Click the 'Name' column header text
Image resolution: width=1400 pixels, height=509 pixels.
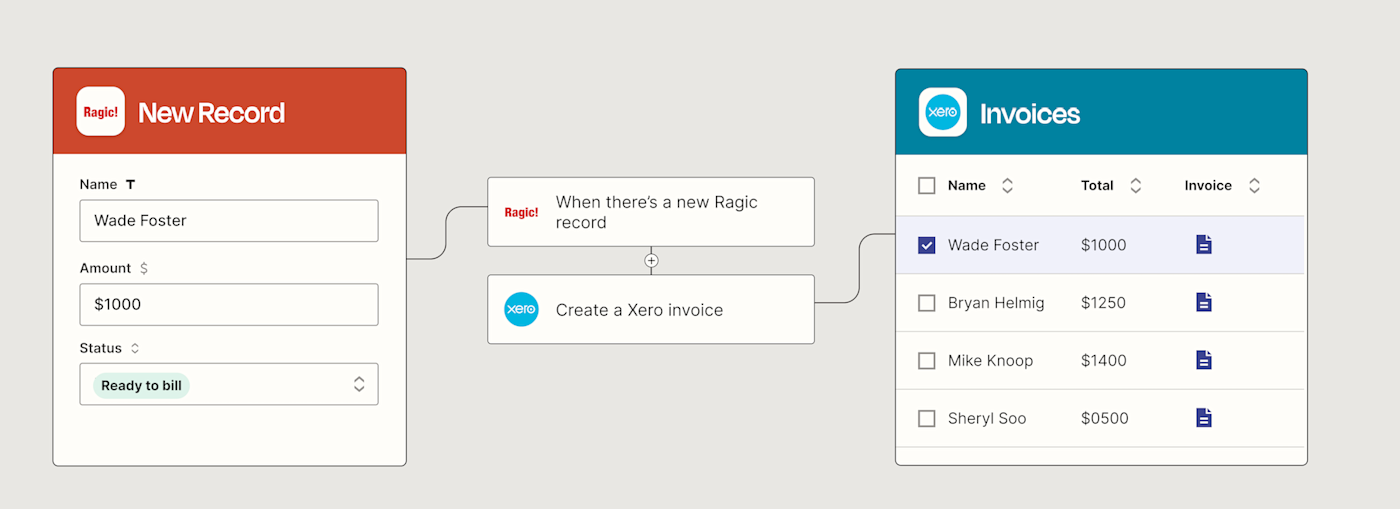click(x=967, y=186)
